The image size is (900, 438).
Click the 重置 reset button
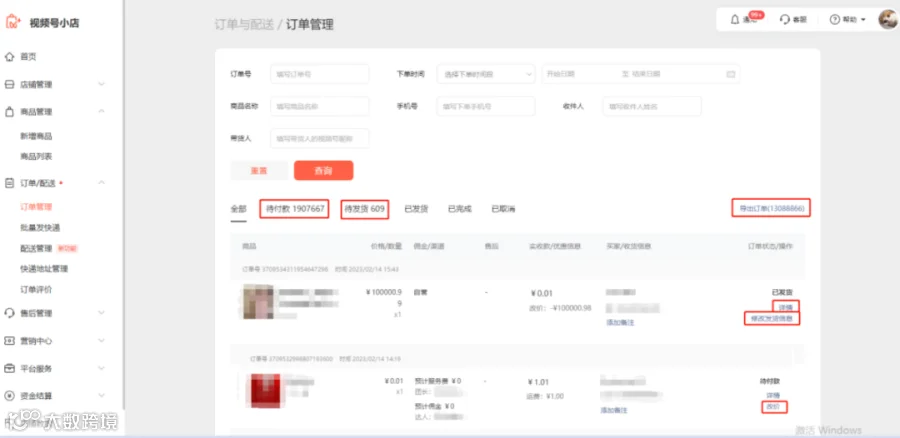point(259,170)
